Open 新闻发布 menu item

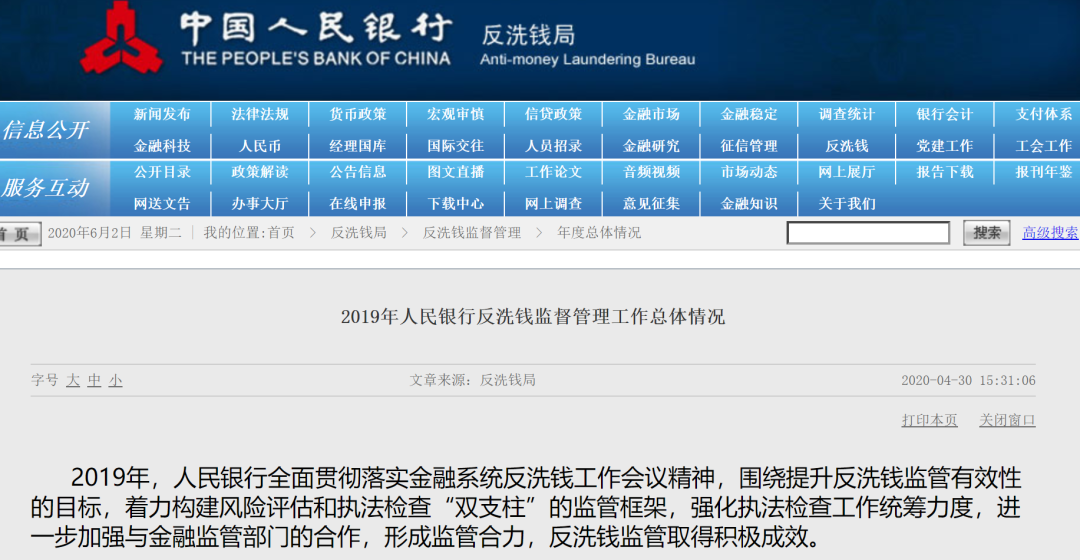162,114
